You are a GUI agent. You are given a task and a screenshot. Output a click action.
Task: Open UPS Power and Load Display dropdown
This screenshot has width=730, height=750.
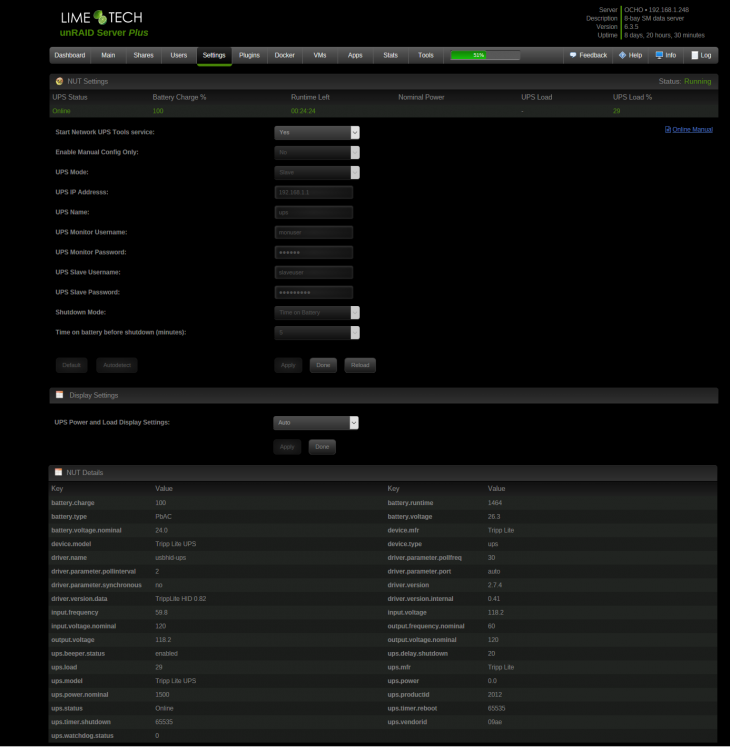click(x=316, y=423)
